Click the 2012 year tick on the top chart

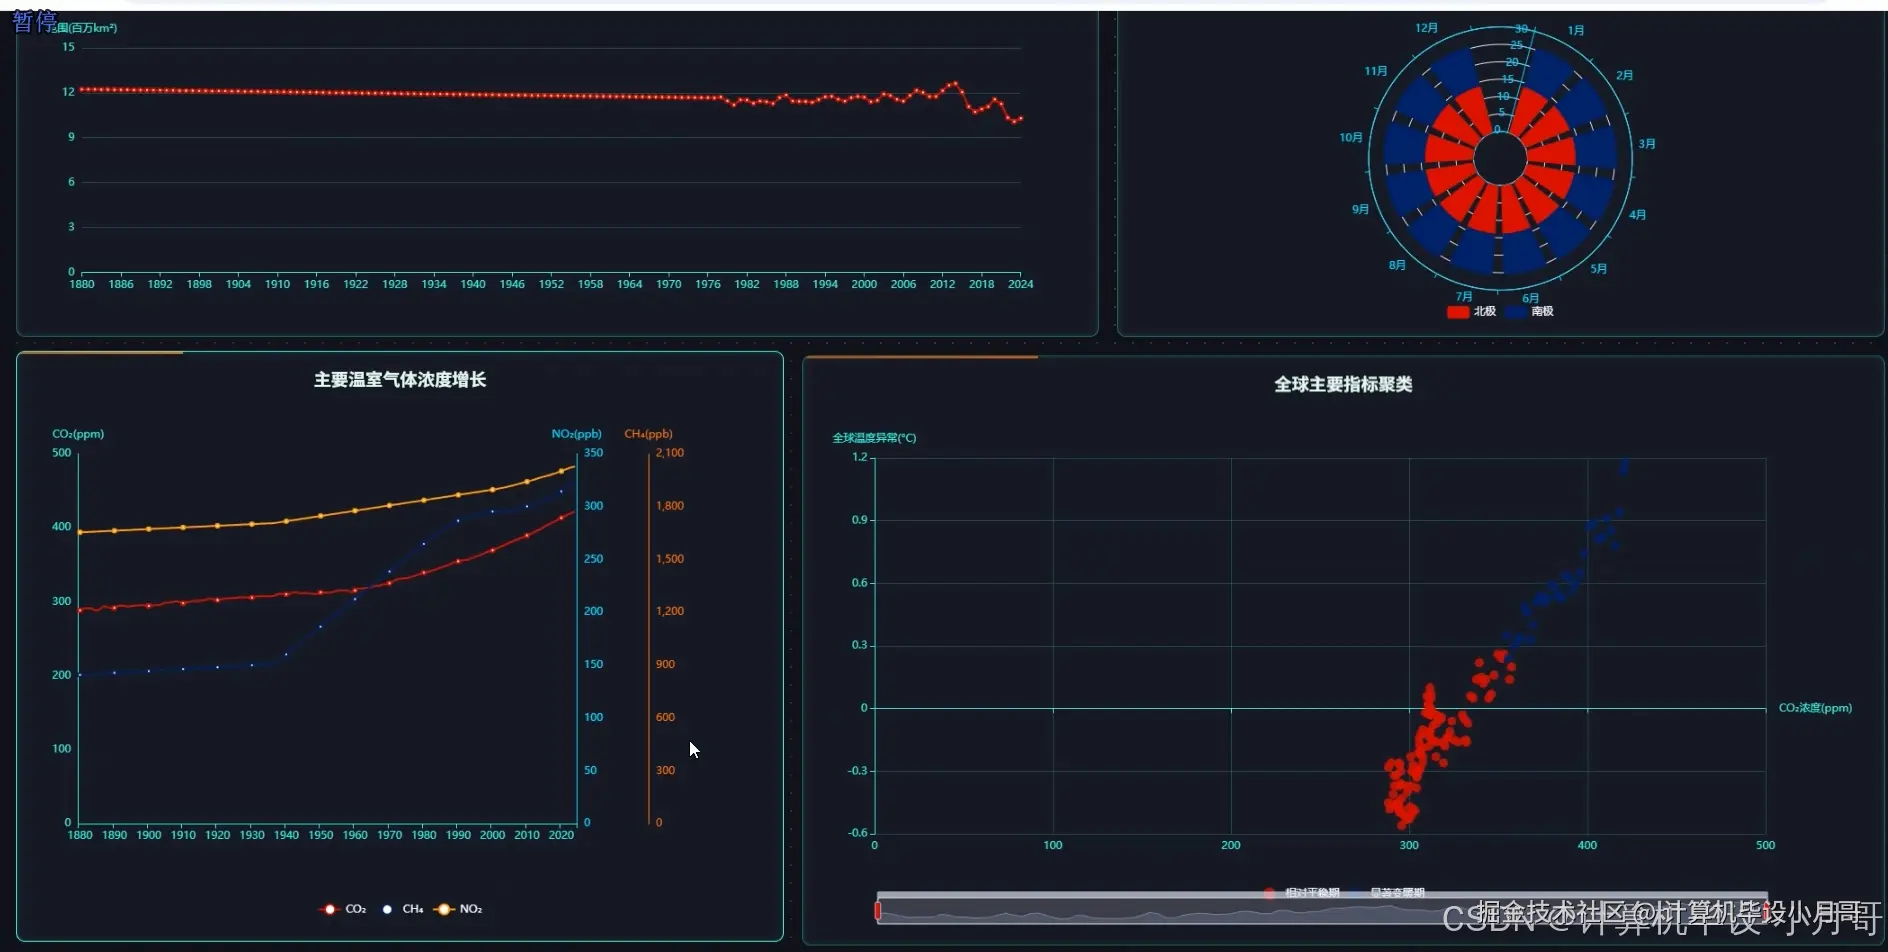point(942,285)
